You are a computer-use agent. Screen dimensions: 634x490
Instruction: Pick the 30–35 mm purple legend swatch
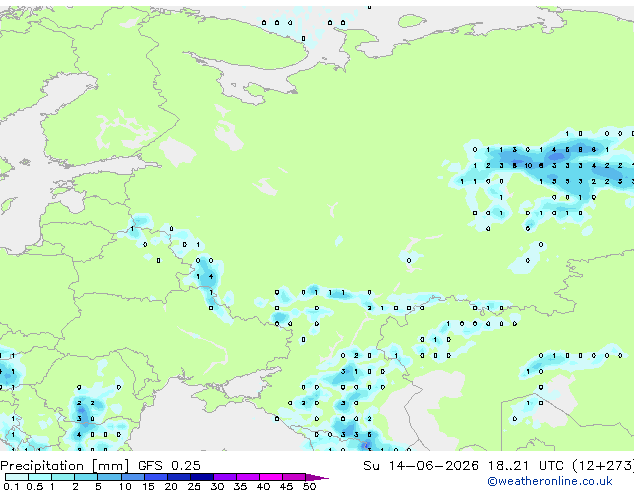click(224, 477)
